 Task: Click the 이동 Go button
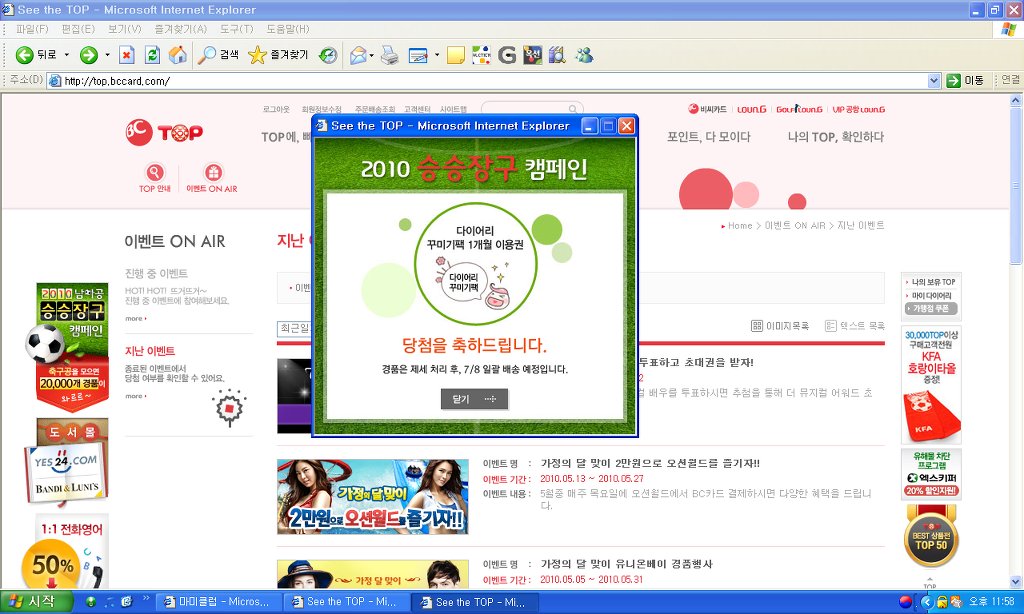pos(965,80)
